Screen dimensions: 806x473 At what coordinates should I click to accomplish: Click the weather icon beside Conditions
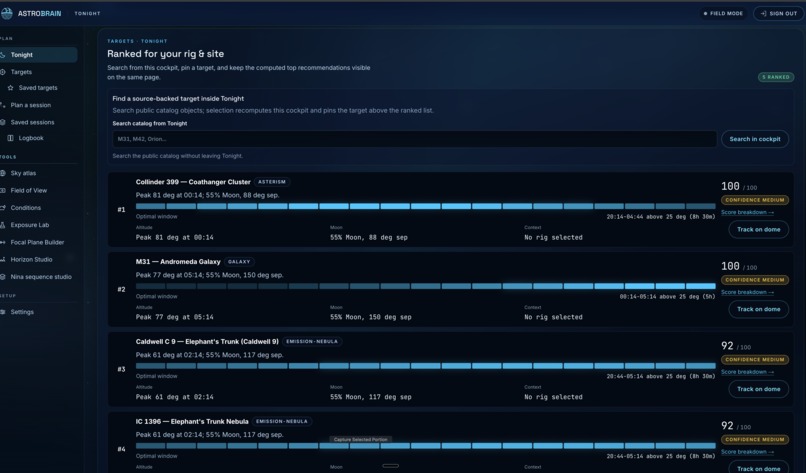click(3, 208)
